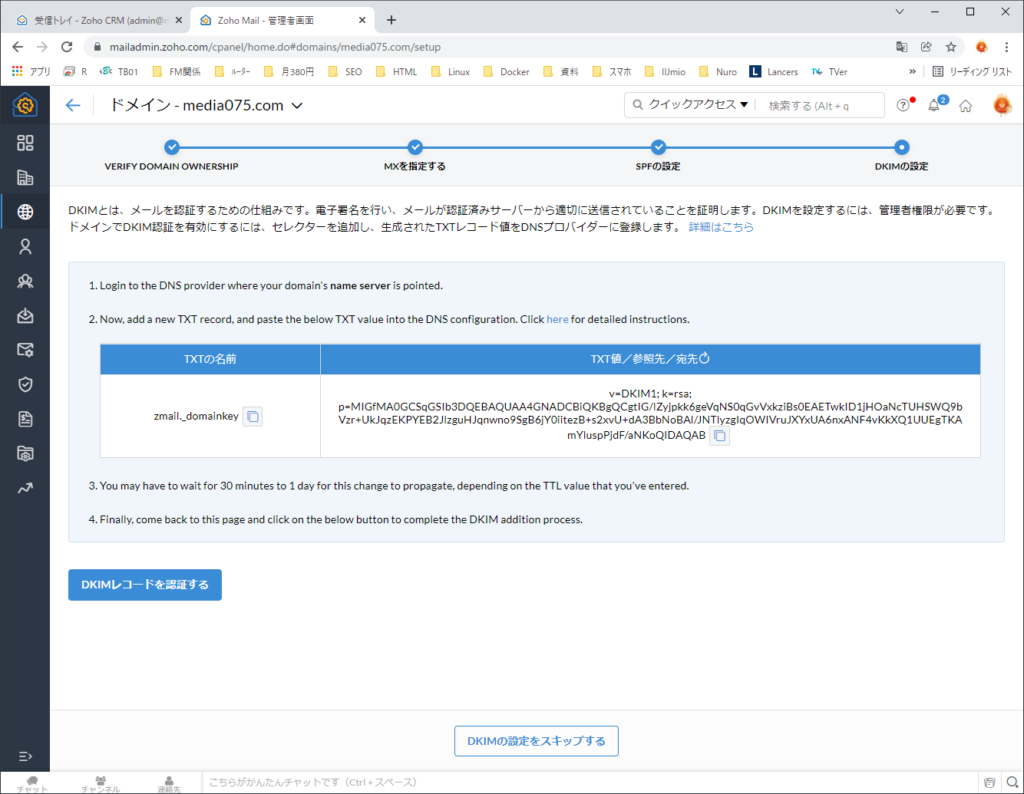Open the リーディング リスト reading list

[972, 72]
